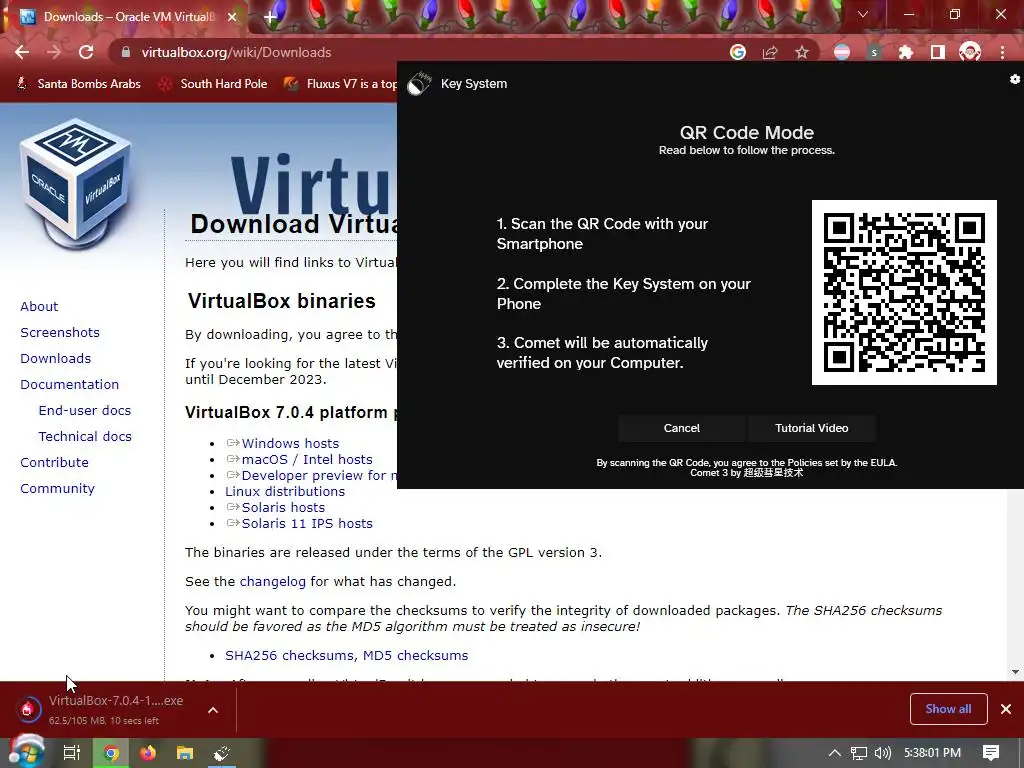The image size is (1024, 768).
Task: Click the browser back arrow
Action: (x=22, y=52)
